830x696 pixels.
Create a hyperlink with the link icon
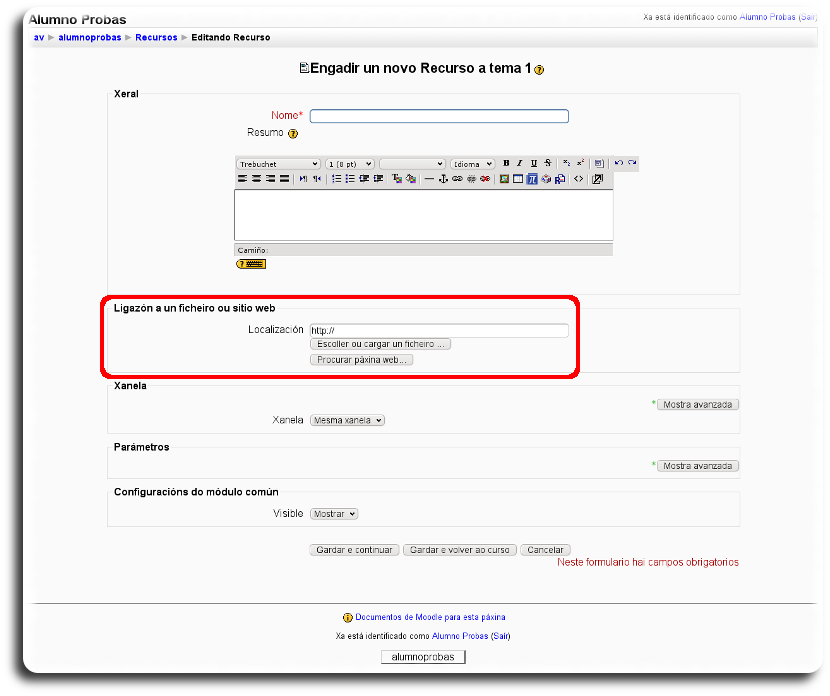tap(456, 179)
